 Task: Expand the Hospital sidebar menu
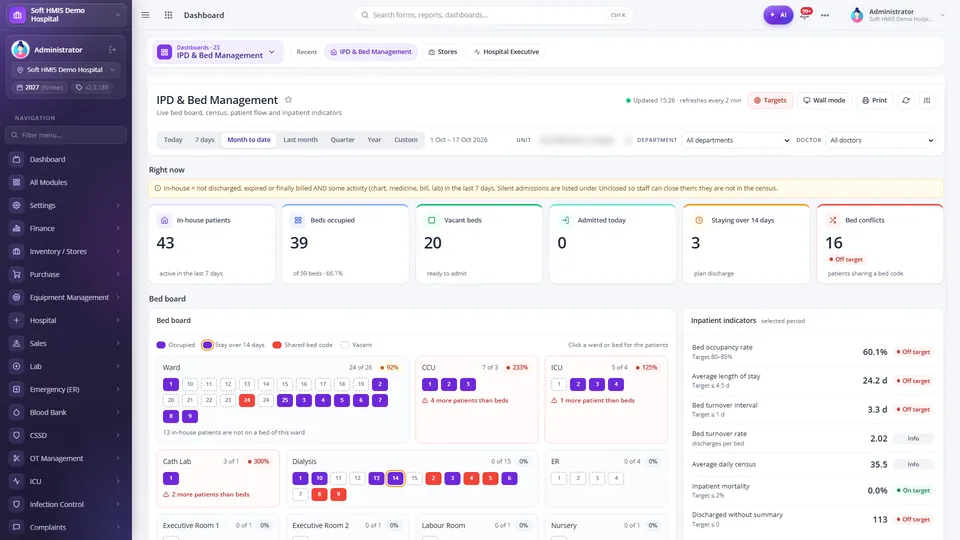(66, 320)
